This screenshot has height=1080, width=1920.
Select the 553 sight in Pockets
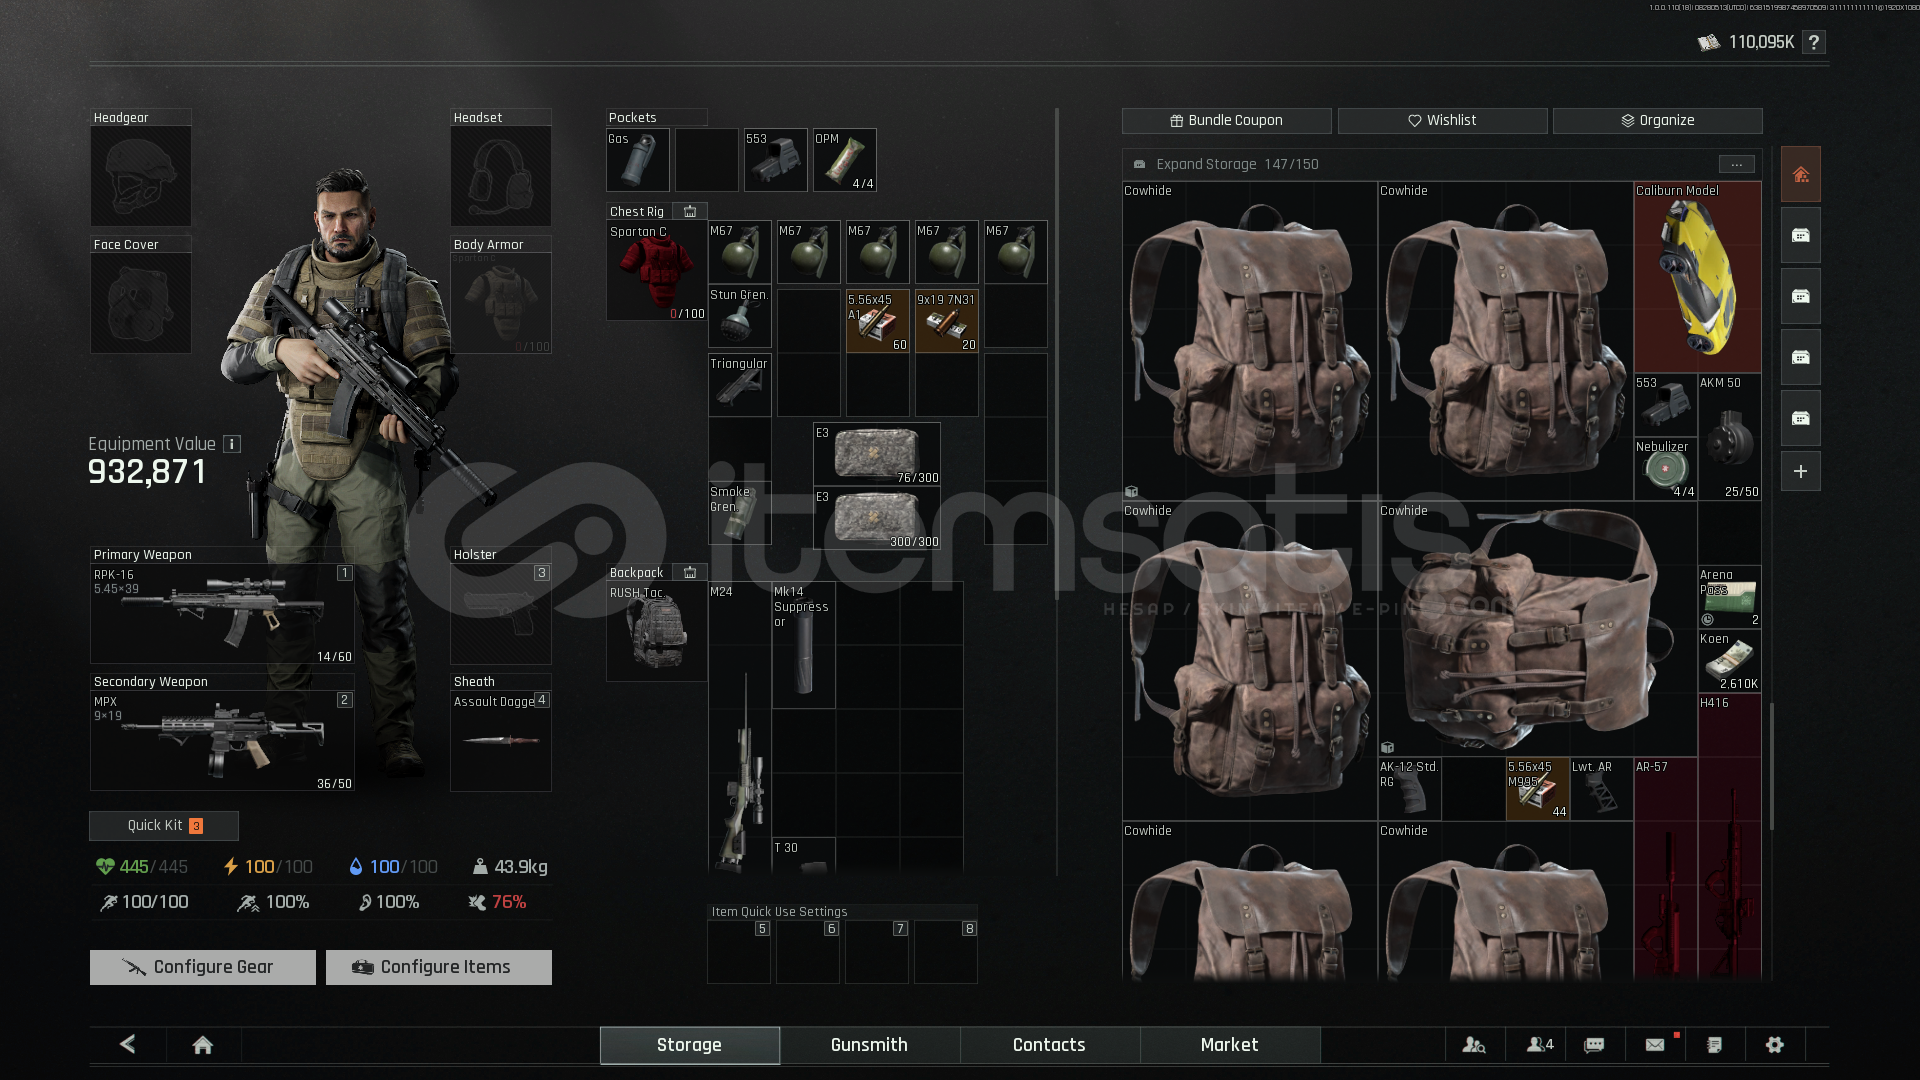775,160
